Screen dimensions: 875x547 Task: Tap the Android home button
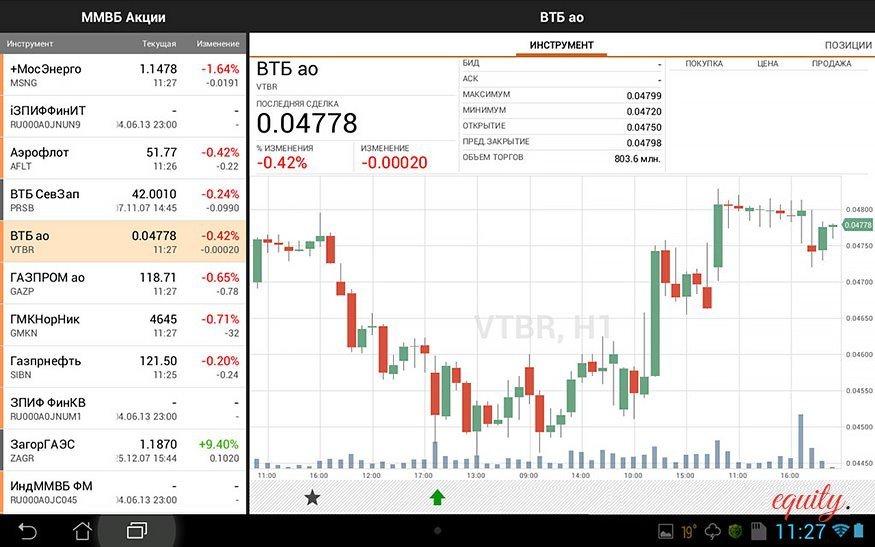coord(83,531)
